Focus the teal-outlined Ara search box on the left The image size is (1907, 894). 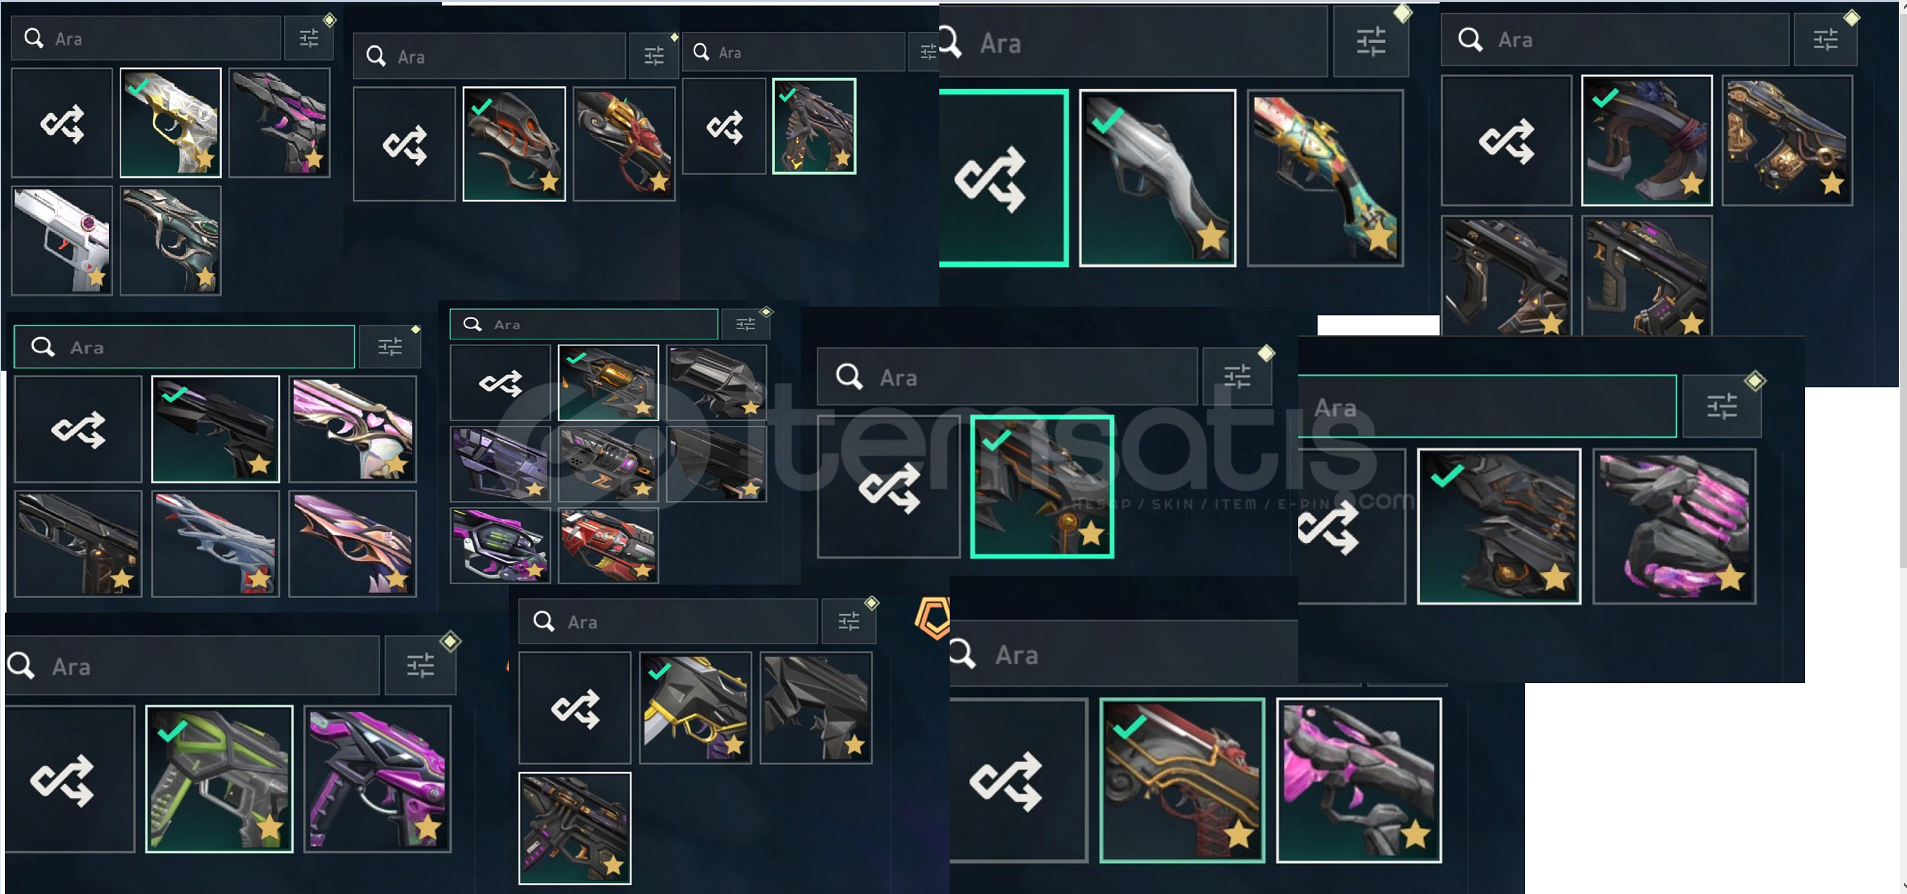click(184, 347)
